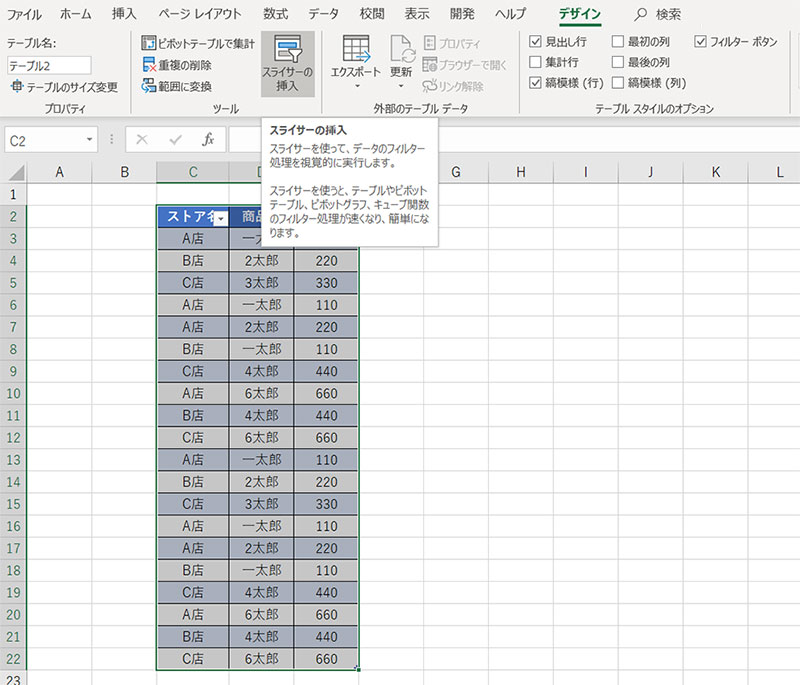Screen dimensions: 800x685
Task: Click the Refresh (更新) icon
Action: (x=401, y=49)
